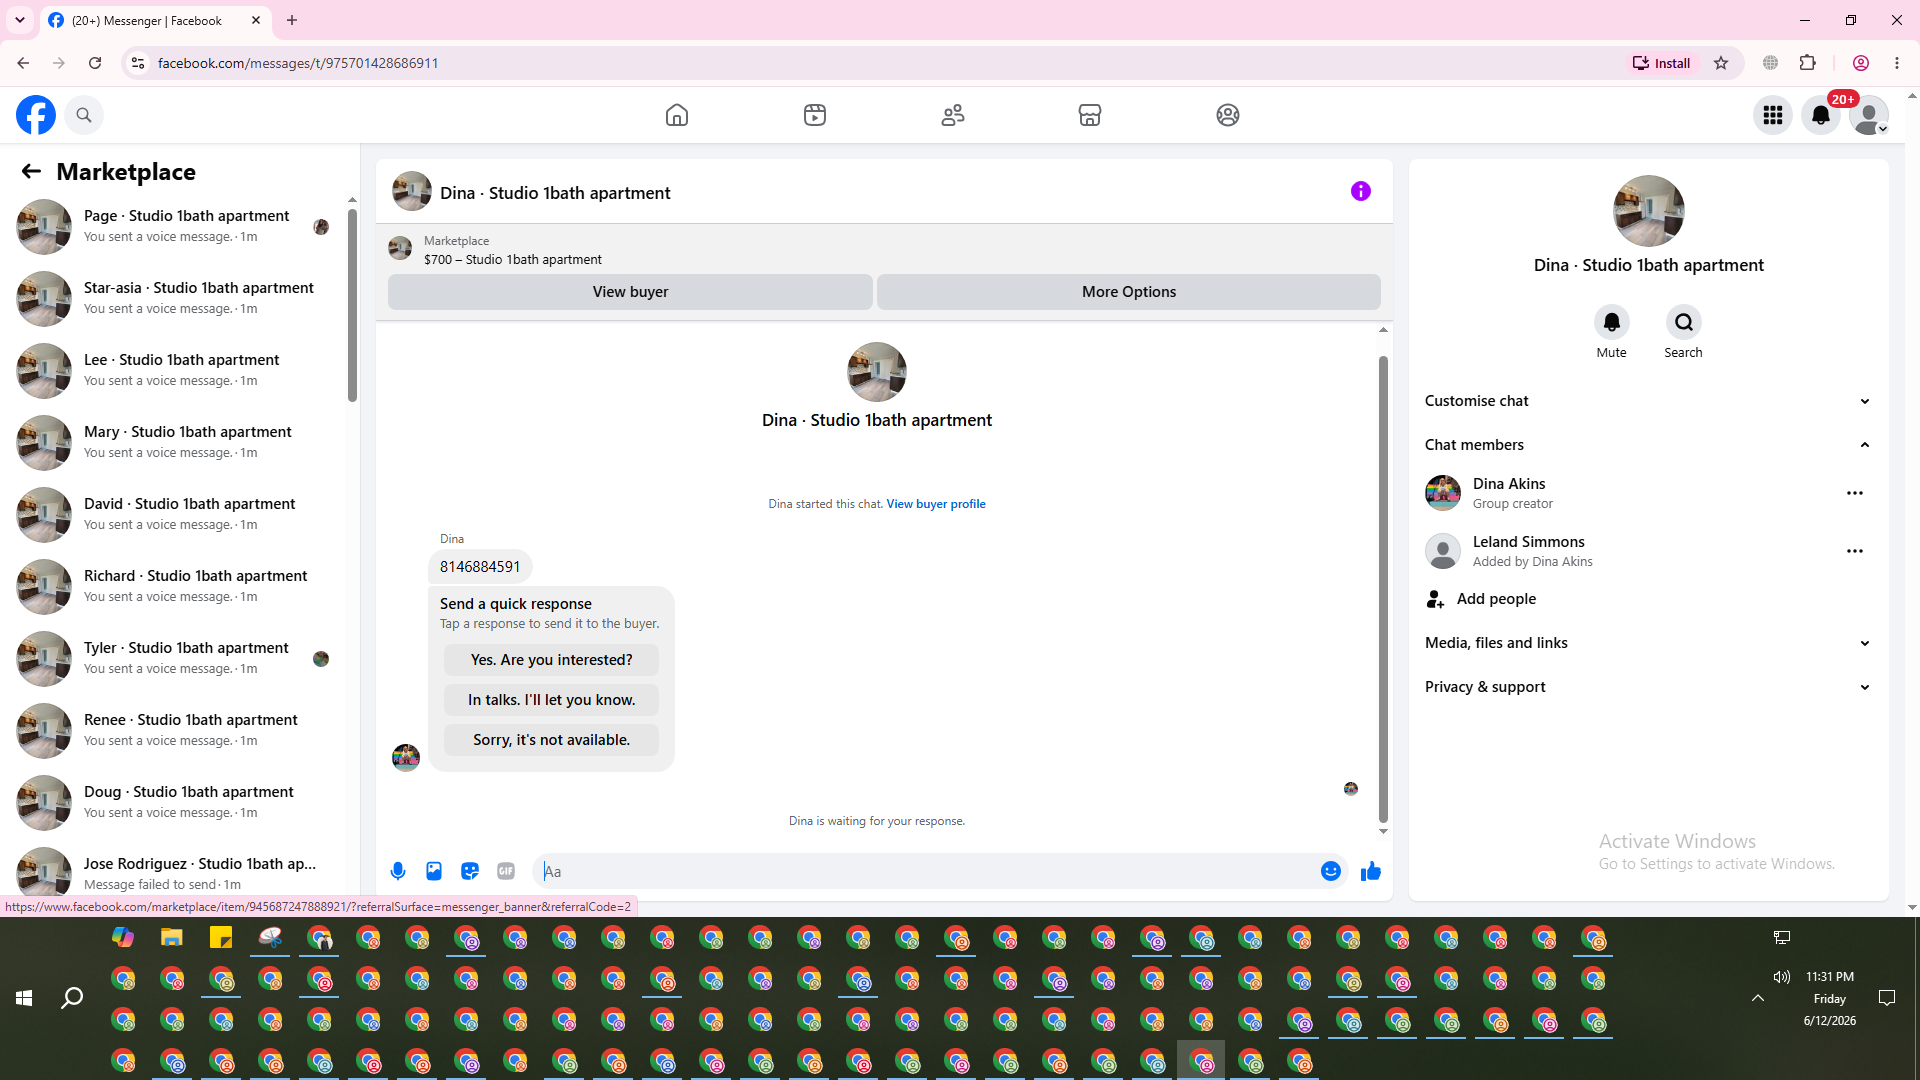
Task: Click the chat list scrollbar thumb
Action: tap(352, 305)
